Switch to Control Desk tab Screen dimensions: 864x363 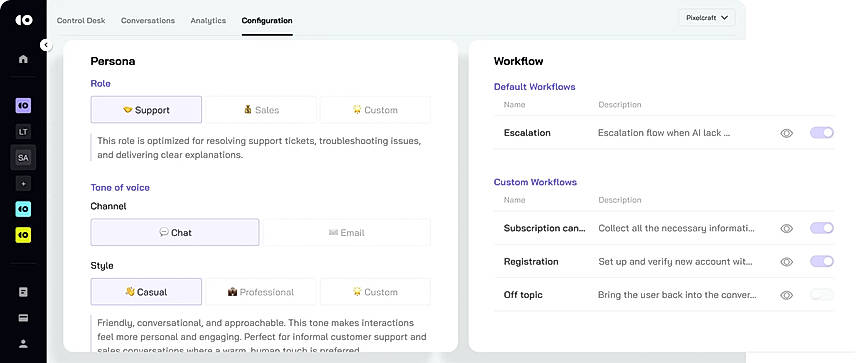point(81,20)
